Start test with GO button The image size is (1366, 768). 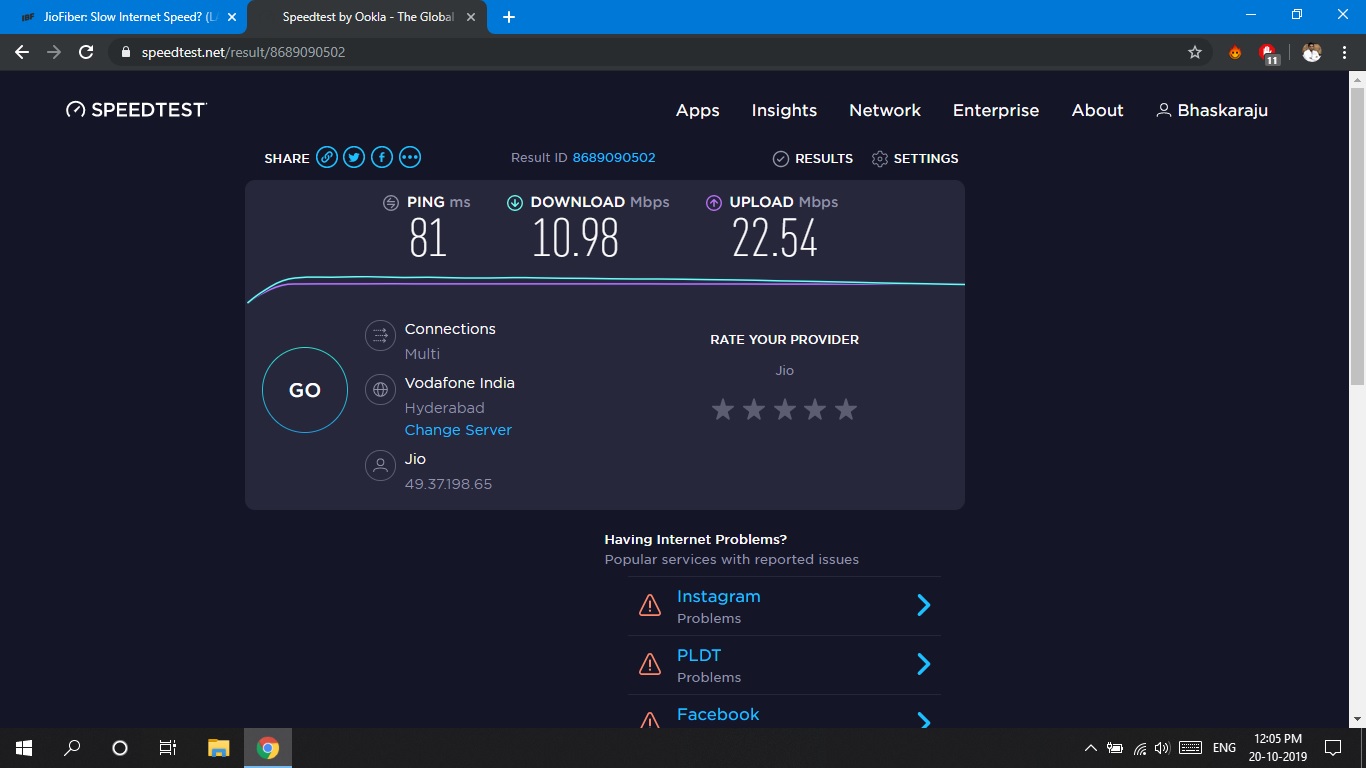(305, 390)
